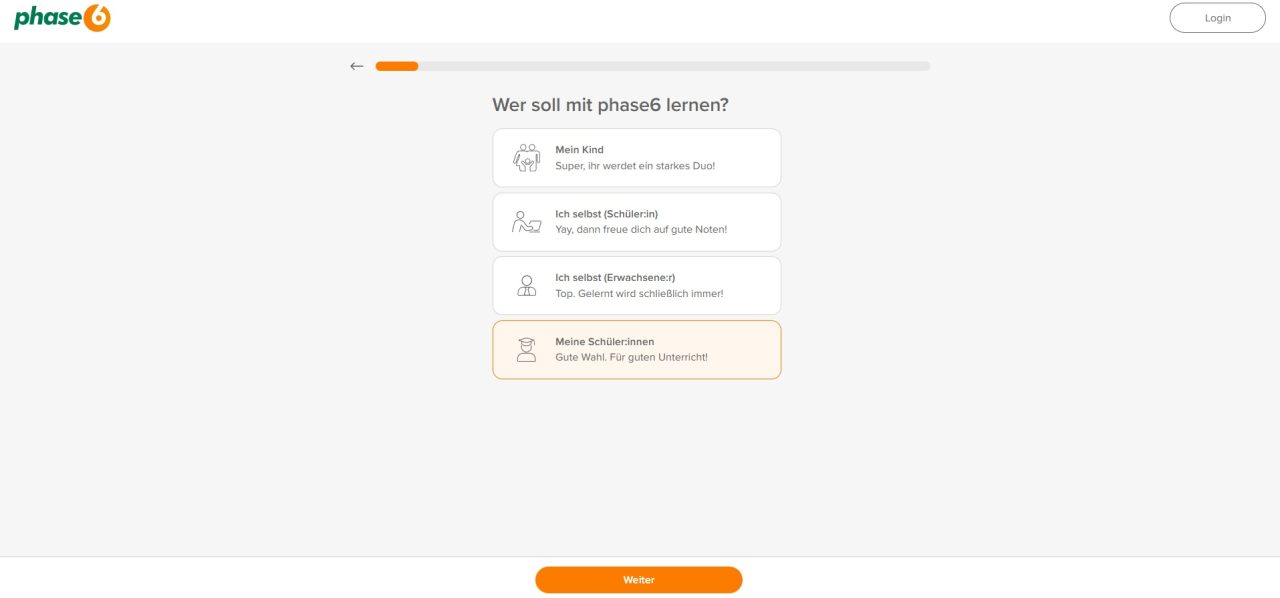
Task: Choose 'Ich selbst (Erwachsene:r)' option
Action: point(637,285)
